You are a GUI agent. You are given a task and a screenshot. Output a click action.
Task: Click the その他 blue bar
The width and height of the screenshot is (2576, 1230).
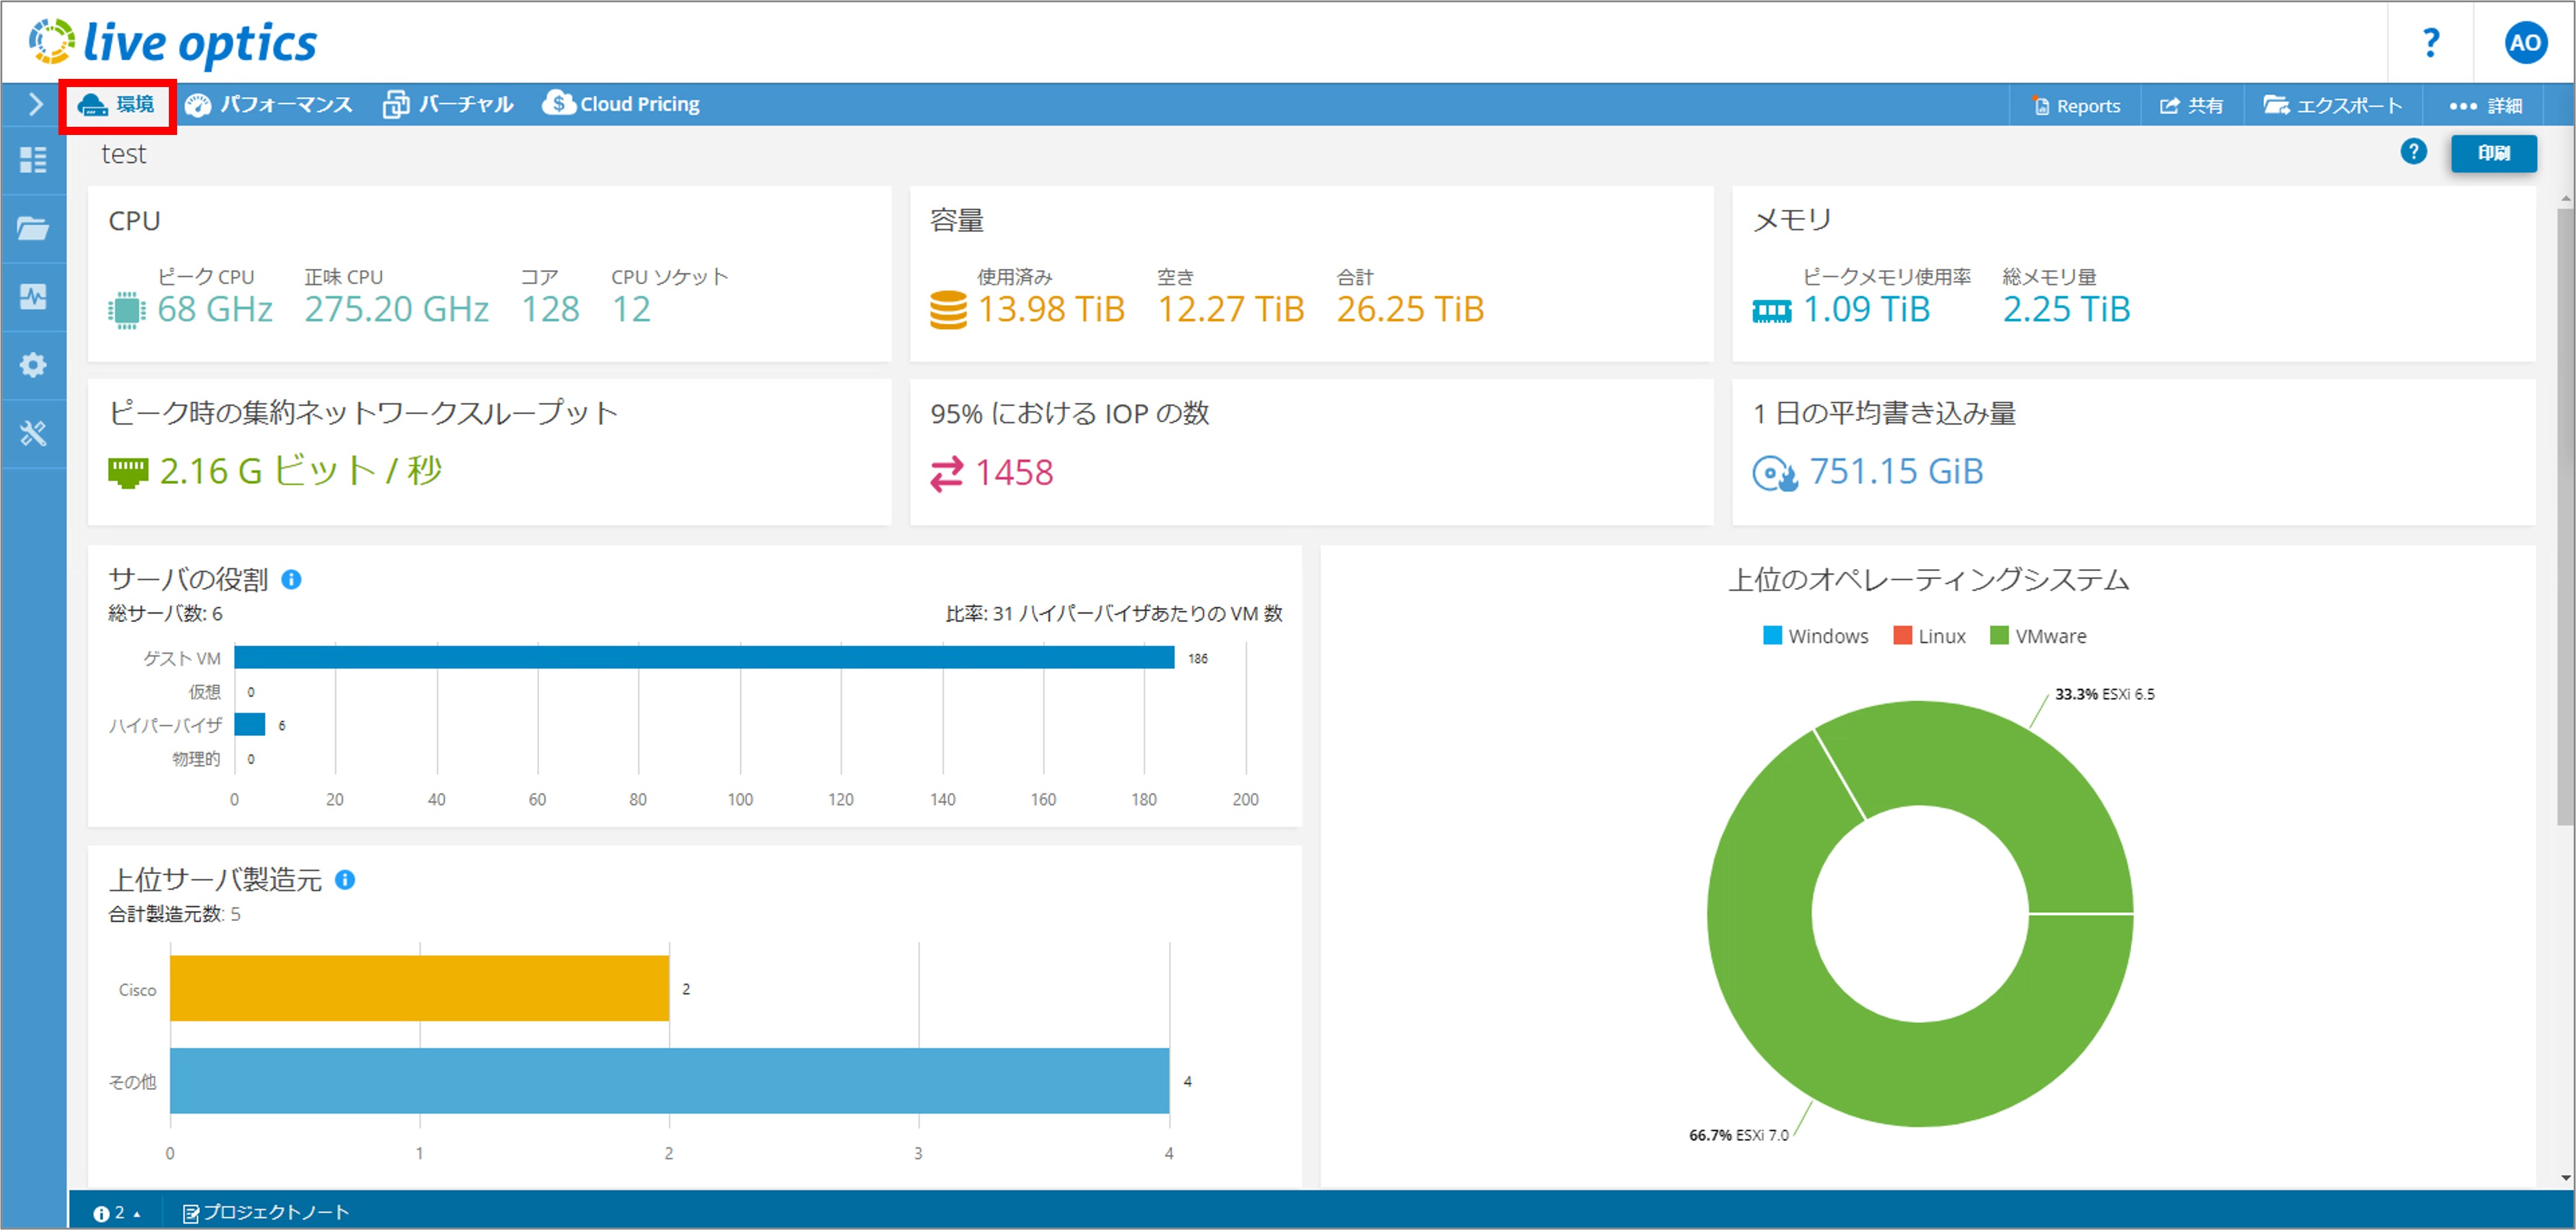click(x=669, y=1080)
